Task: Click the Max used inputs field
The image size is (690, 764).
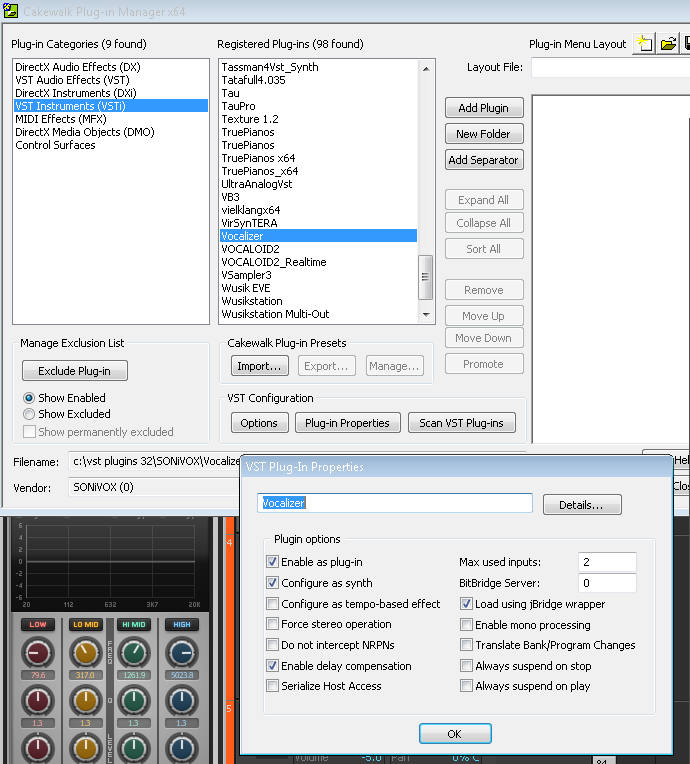Action: (x=607, y=562)
